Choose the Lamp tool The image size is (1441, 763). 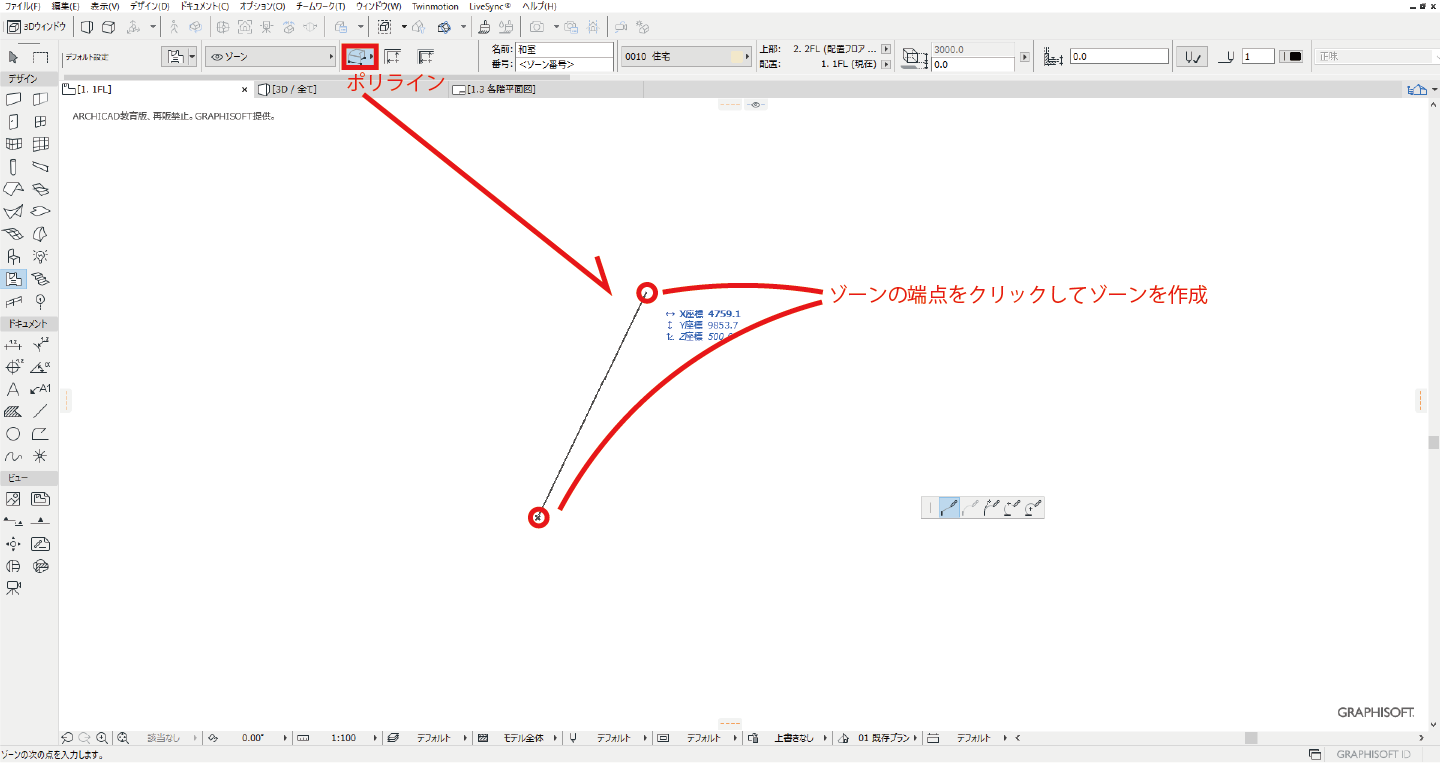pos(40,257)
